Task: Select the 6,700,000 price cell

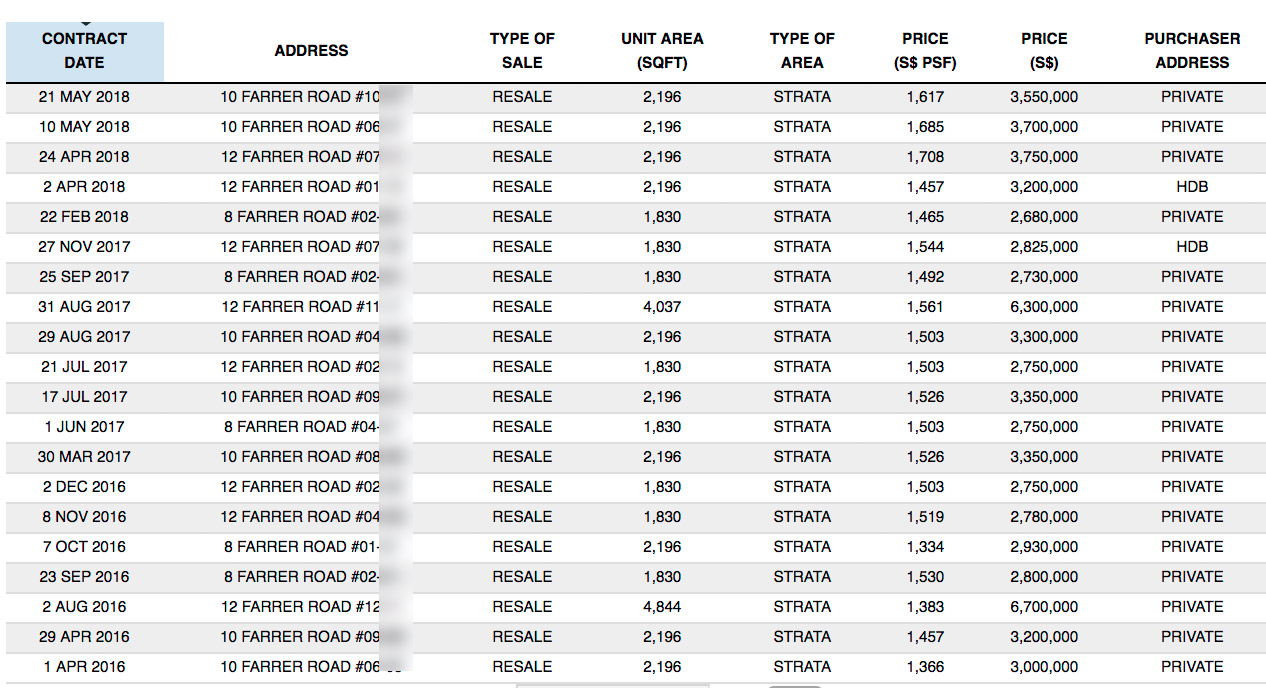Action: 1044,607
